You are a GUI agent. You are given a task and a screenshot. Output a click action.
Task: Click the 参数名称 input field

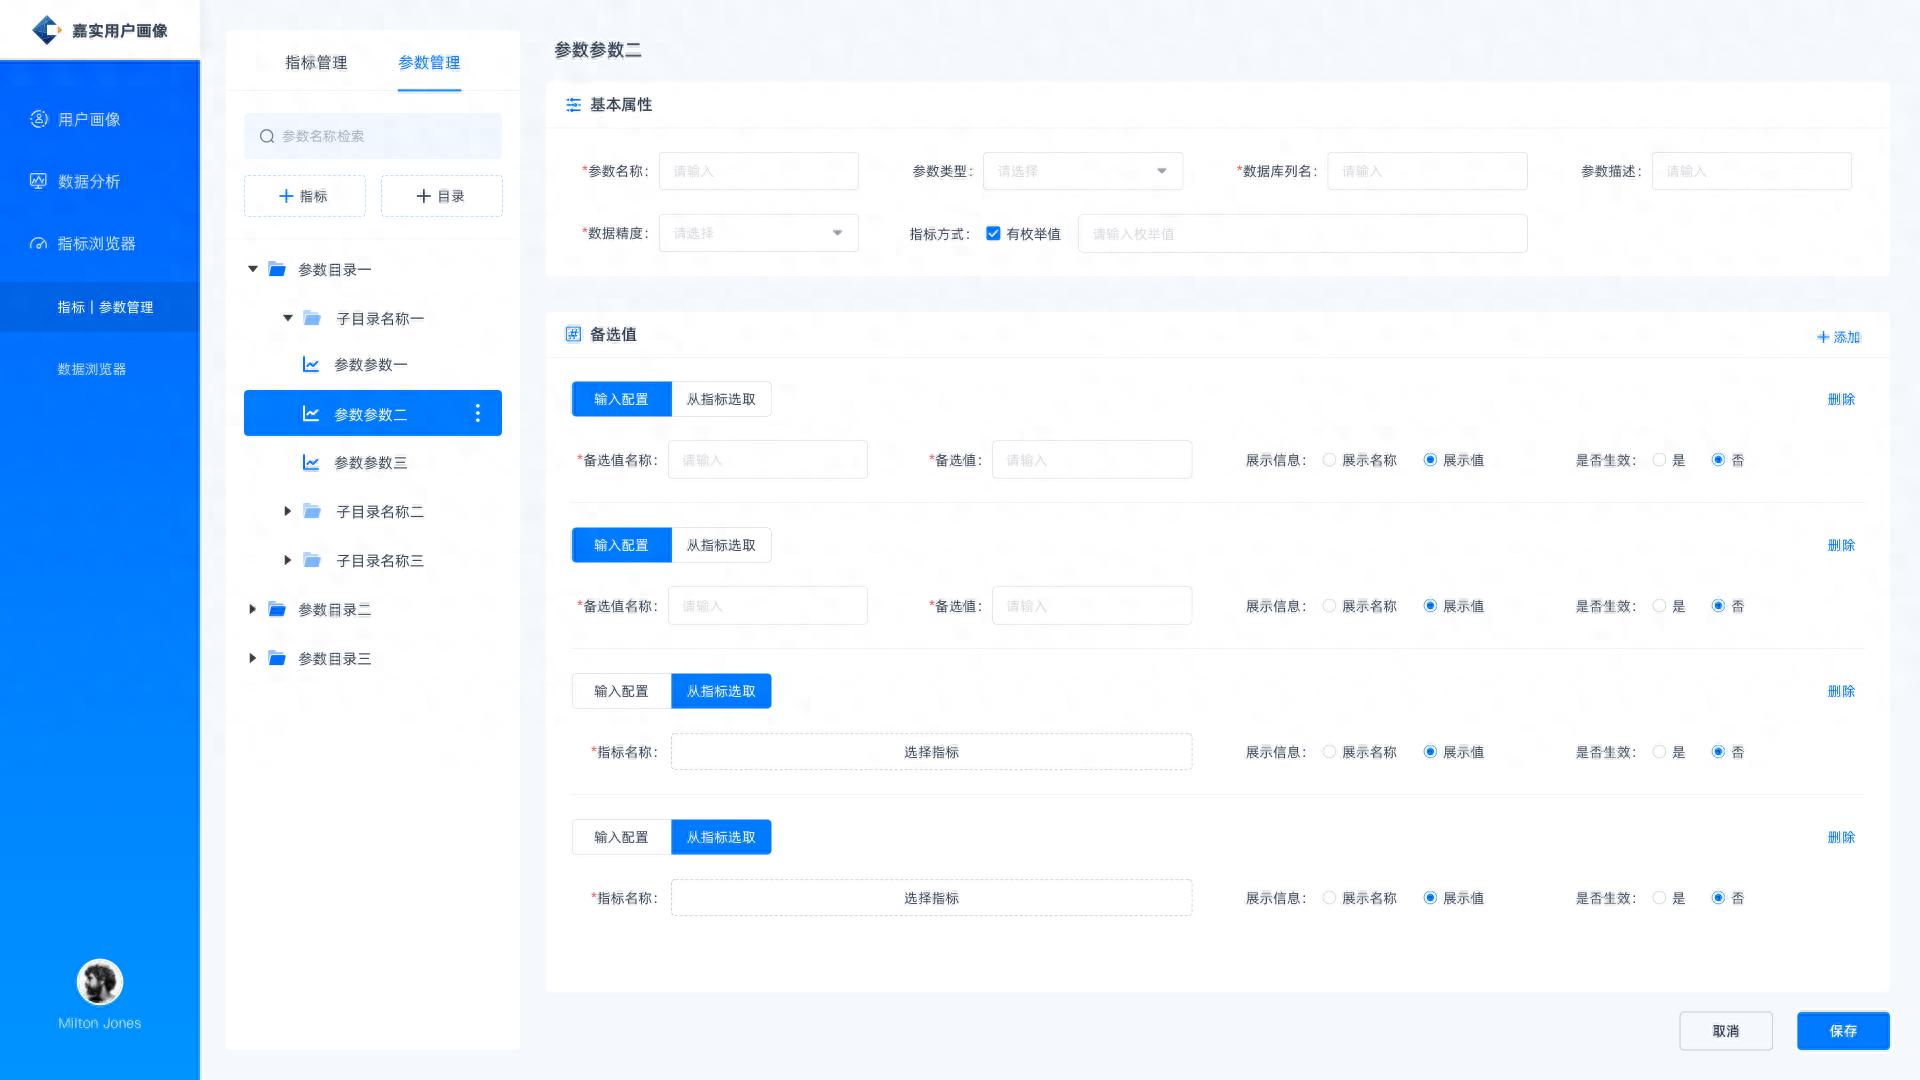(758, 171)
